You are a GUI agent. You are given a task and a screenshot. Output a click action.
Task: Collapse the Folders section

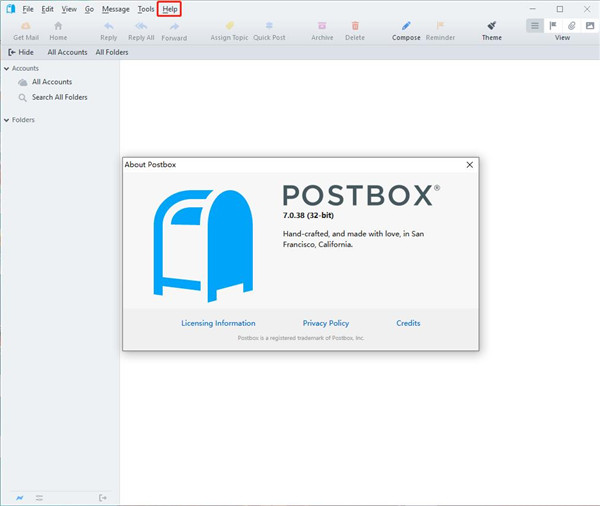pos(7,120)
